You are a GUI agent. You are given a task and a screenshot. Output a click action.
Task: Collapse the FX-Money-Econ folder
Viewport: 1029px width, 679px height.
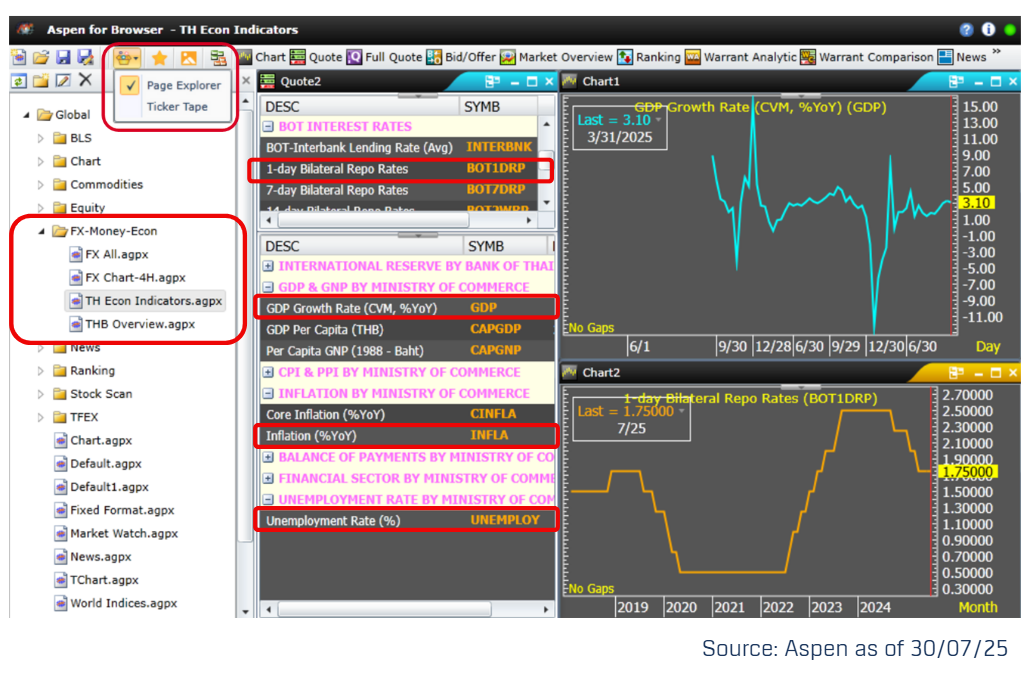tap(41, 232)
